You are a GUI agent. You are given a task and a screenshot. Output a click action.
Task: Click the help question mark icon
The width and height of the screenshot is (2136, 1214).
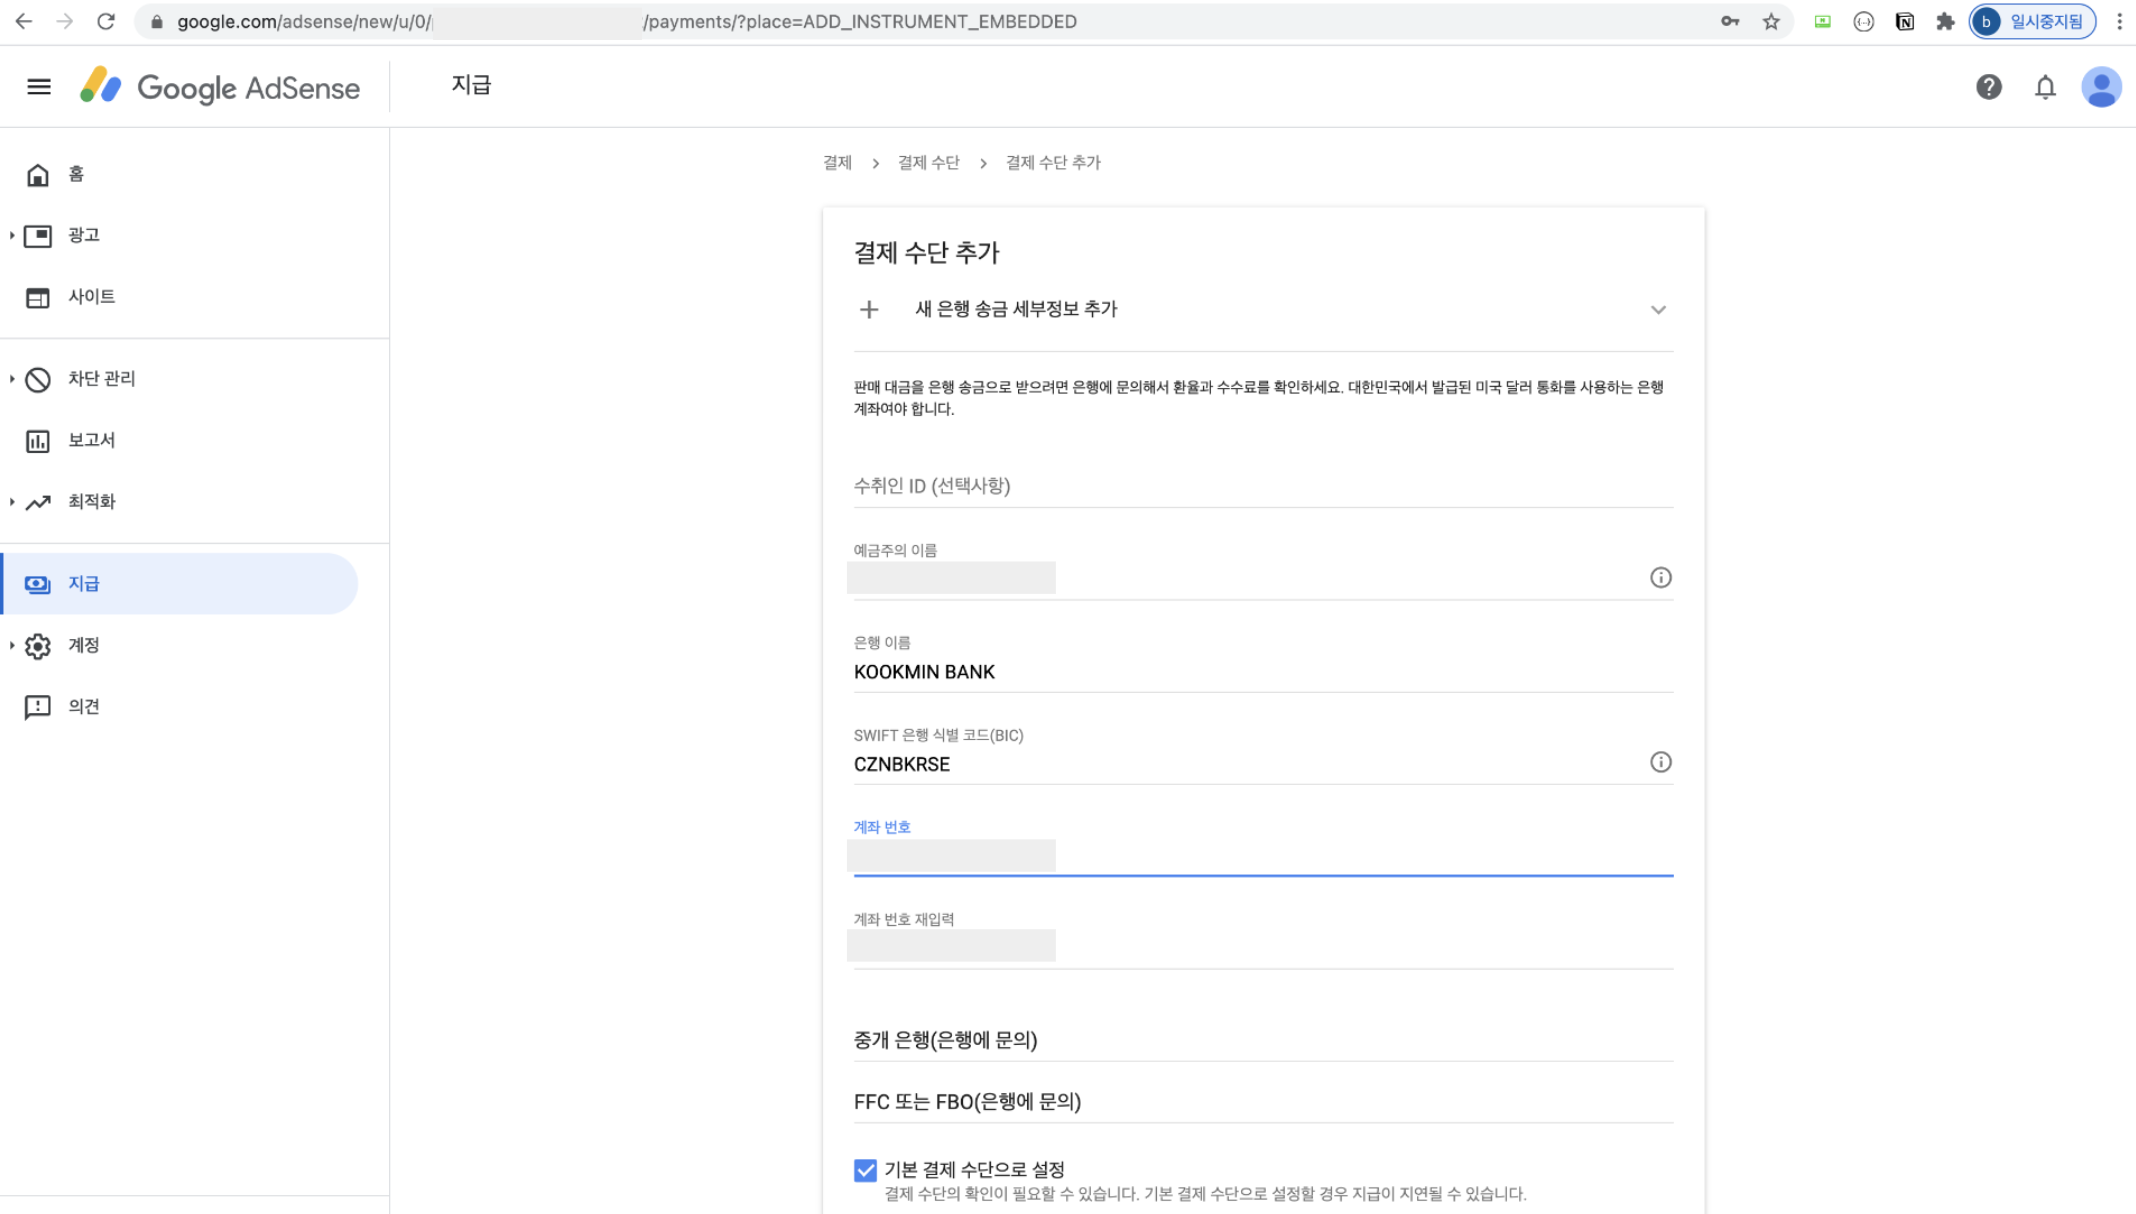point(1988,87)
